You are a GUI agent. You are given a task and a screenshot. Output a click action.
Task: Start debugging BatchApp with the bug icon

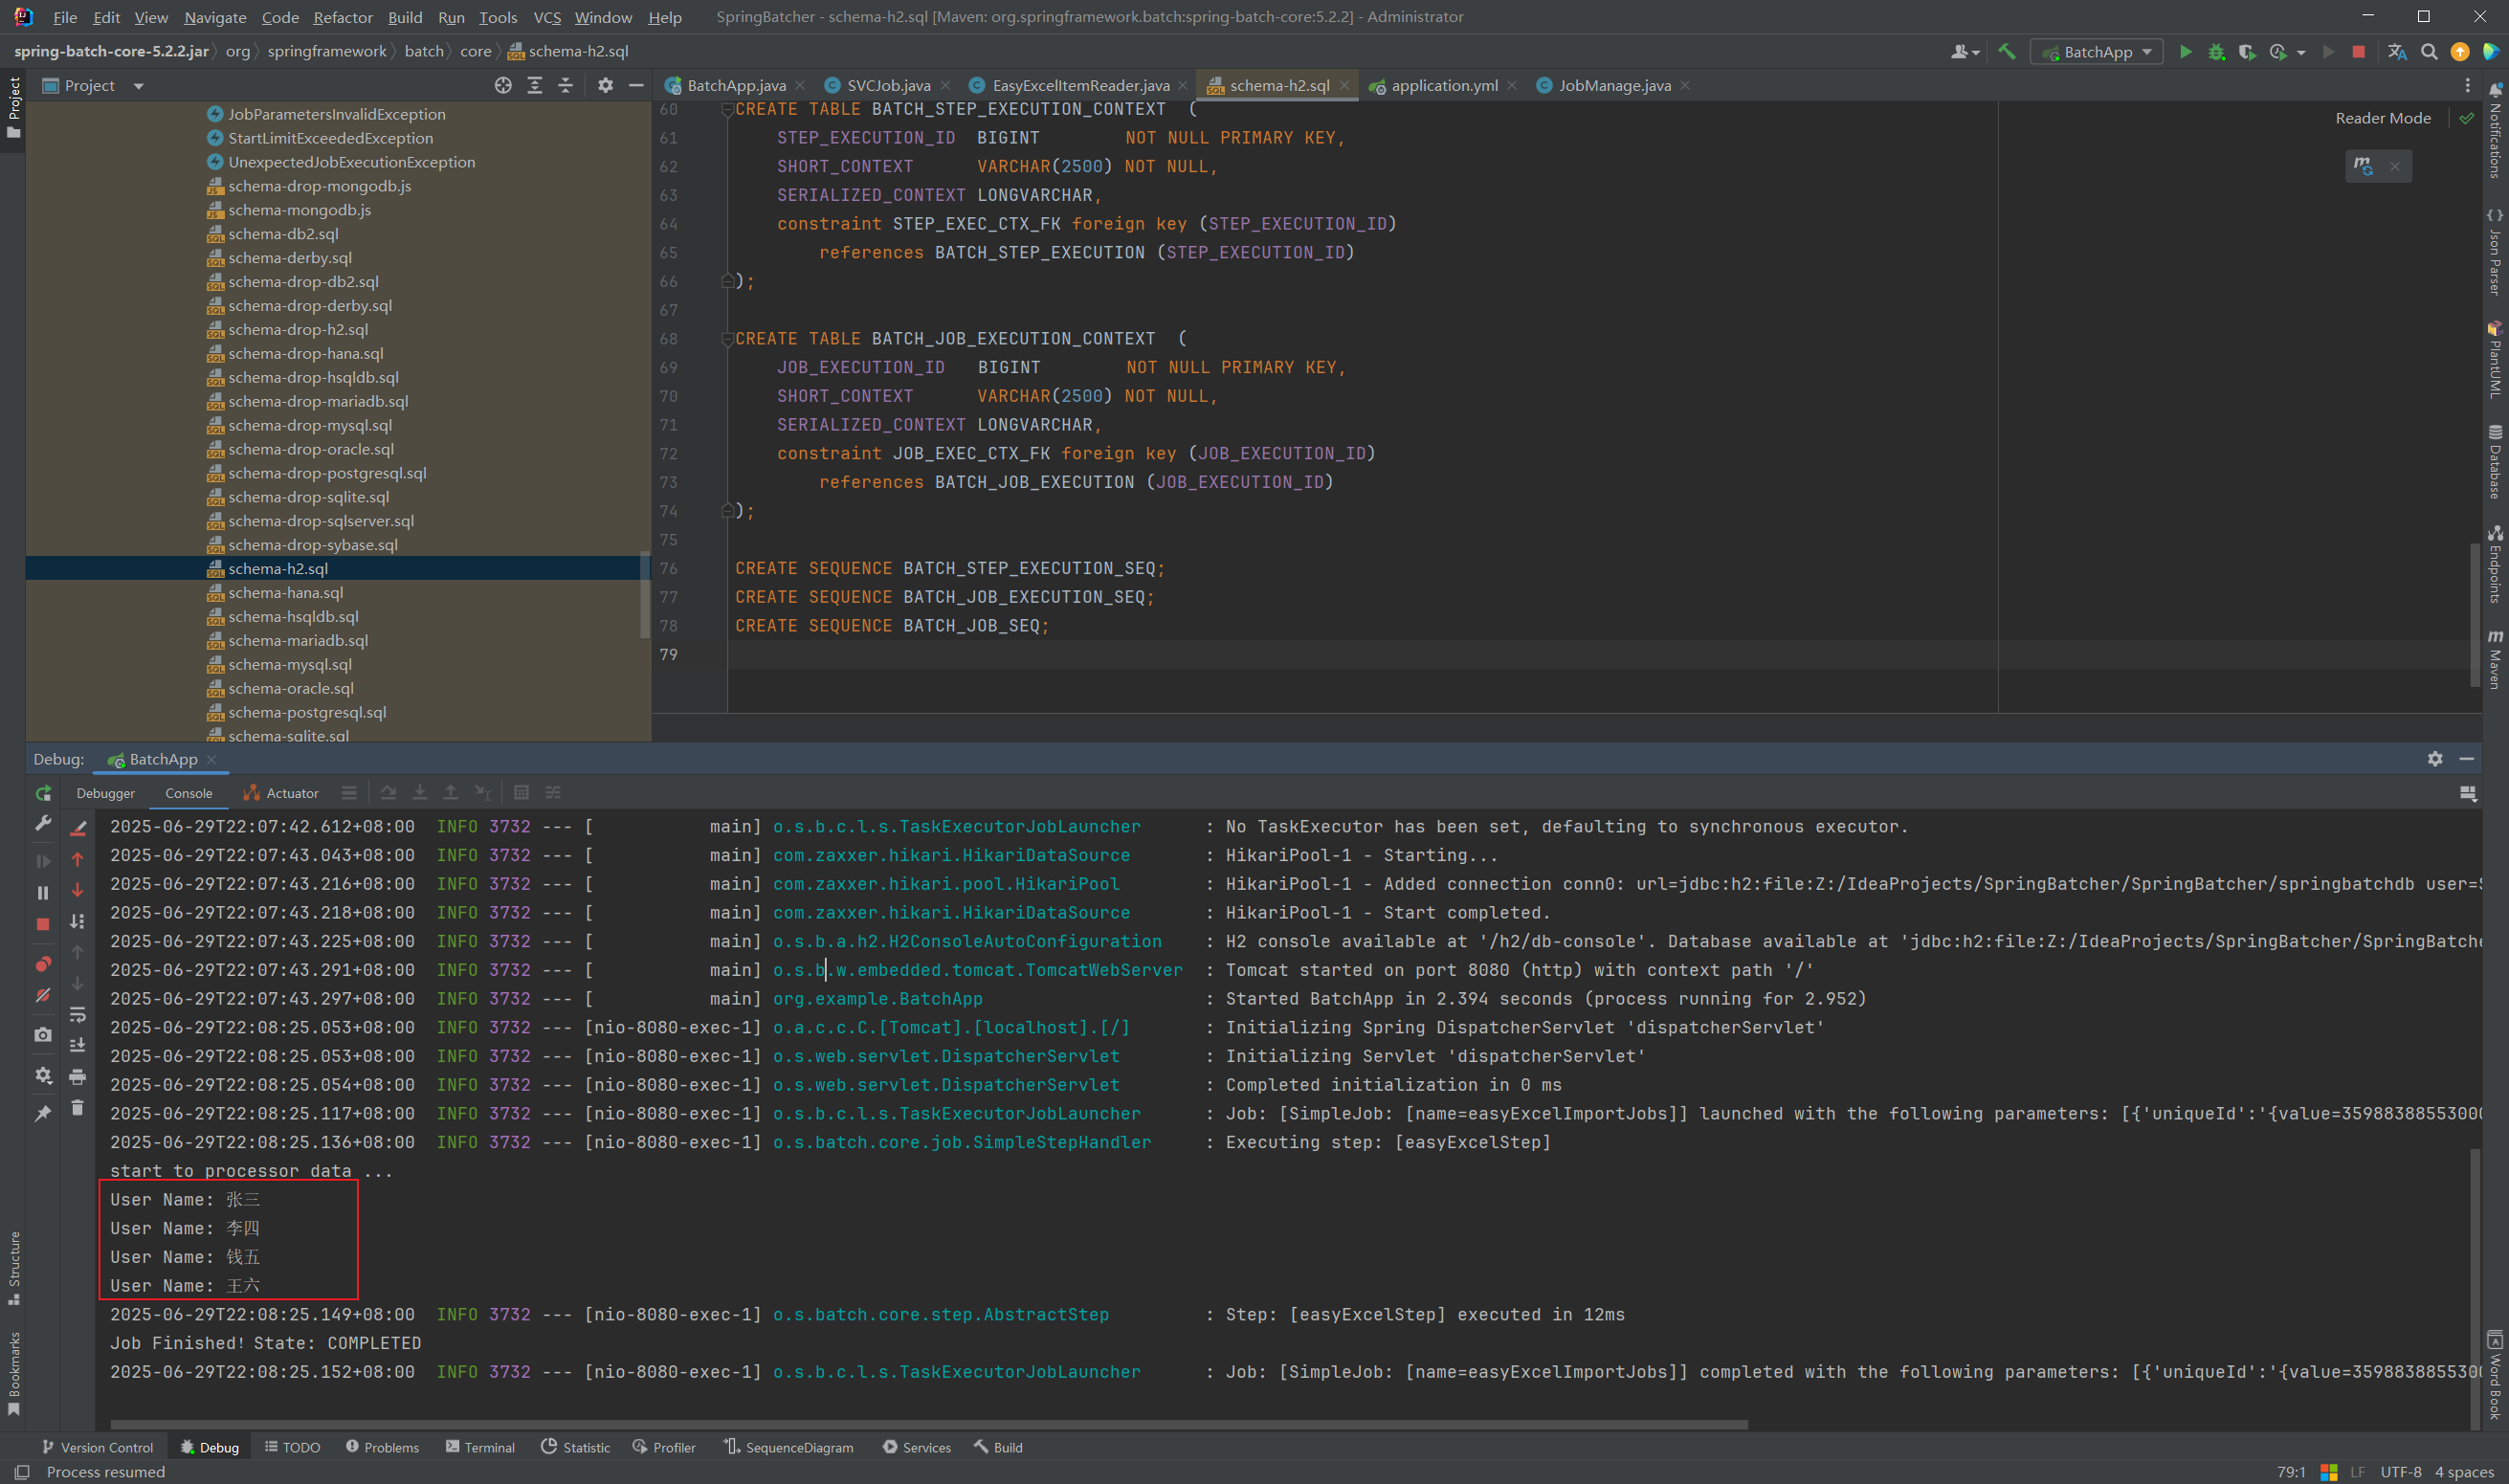click(2216, 52)
